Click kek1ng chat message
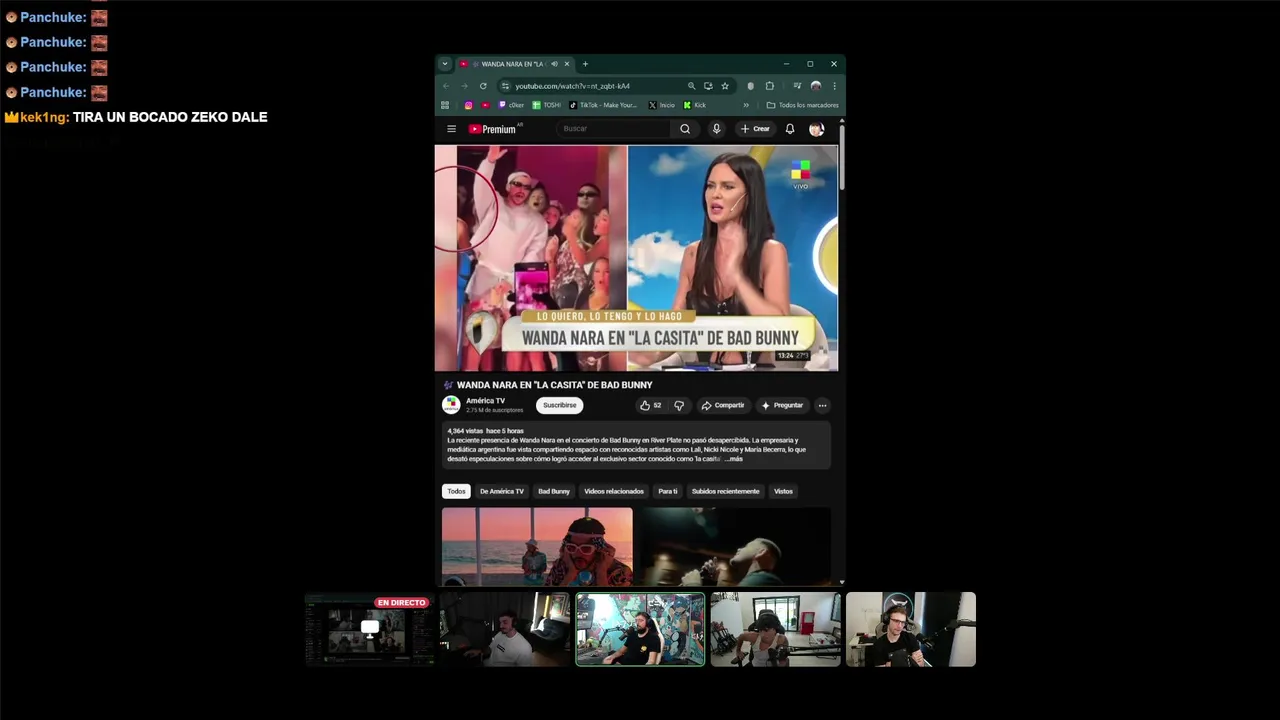This screenshot has width=1280, height=720. pyautogui.click(x=136, y=117)
